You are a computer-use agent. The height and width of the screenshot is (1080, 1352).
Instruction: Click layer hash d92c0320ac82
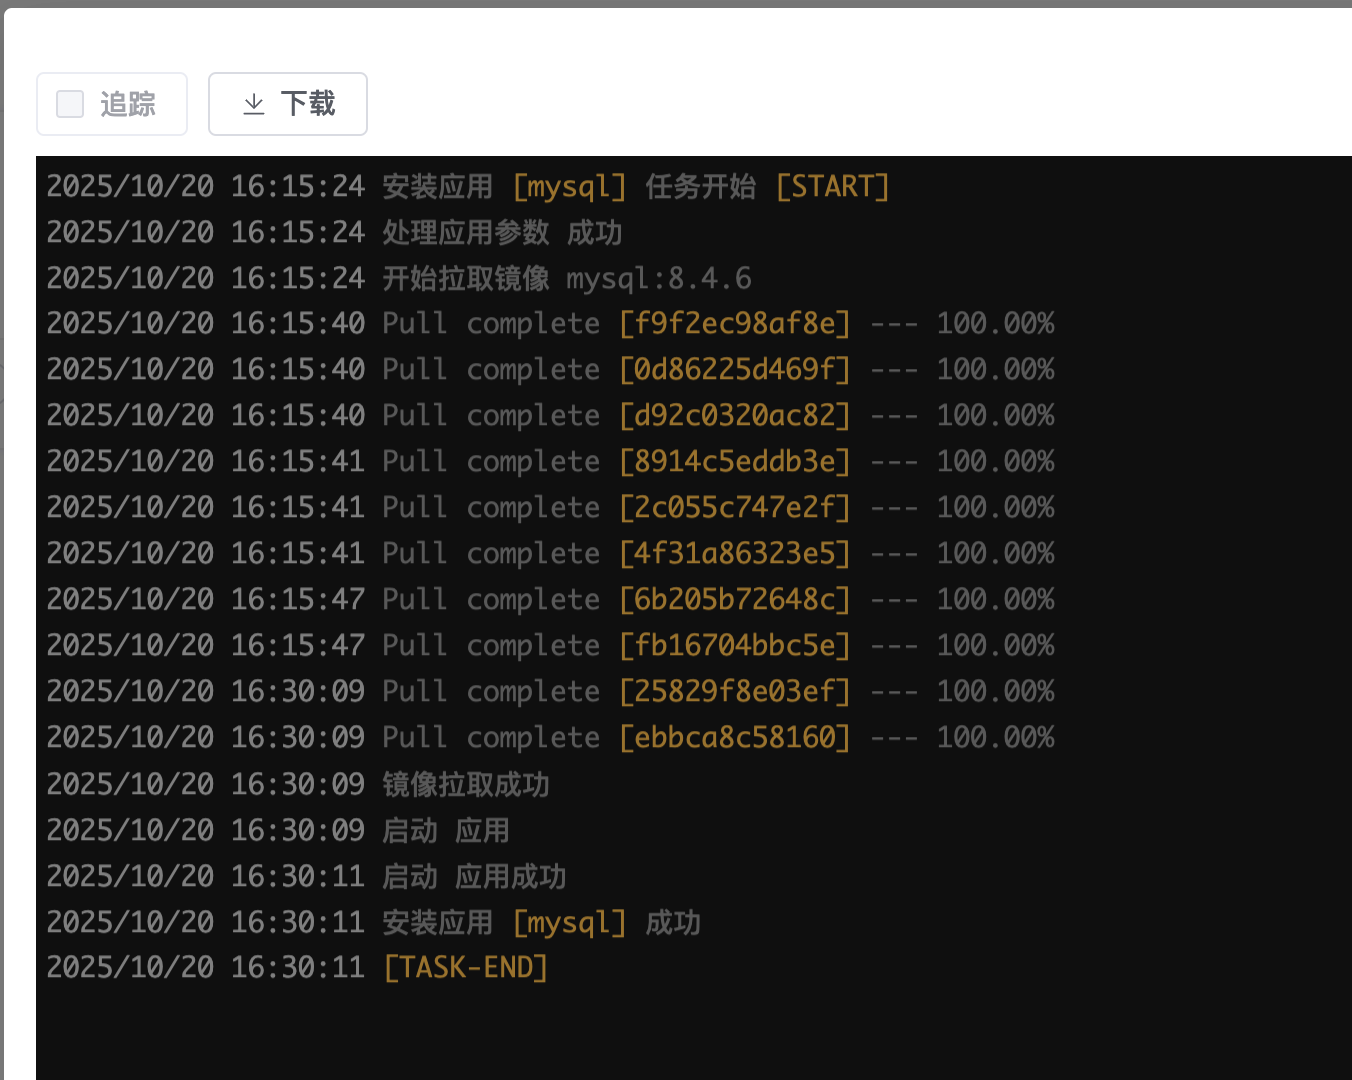735,416
